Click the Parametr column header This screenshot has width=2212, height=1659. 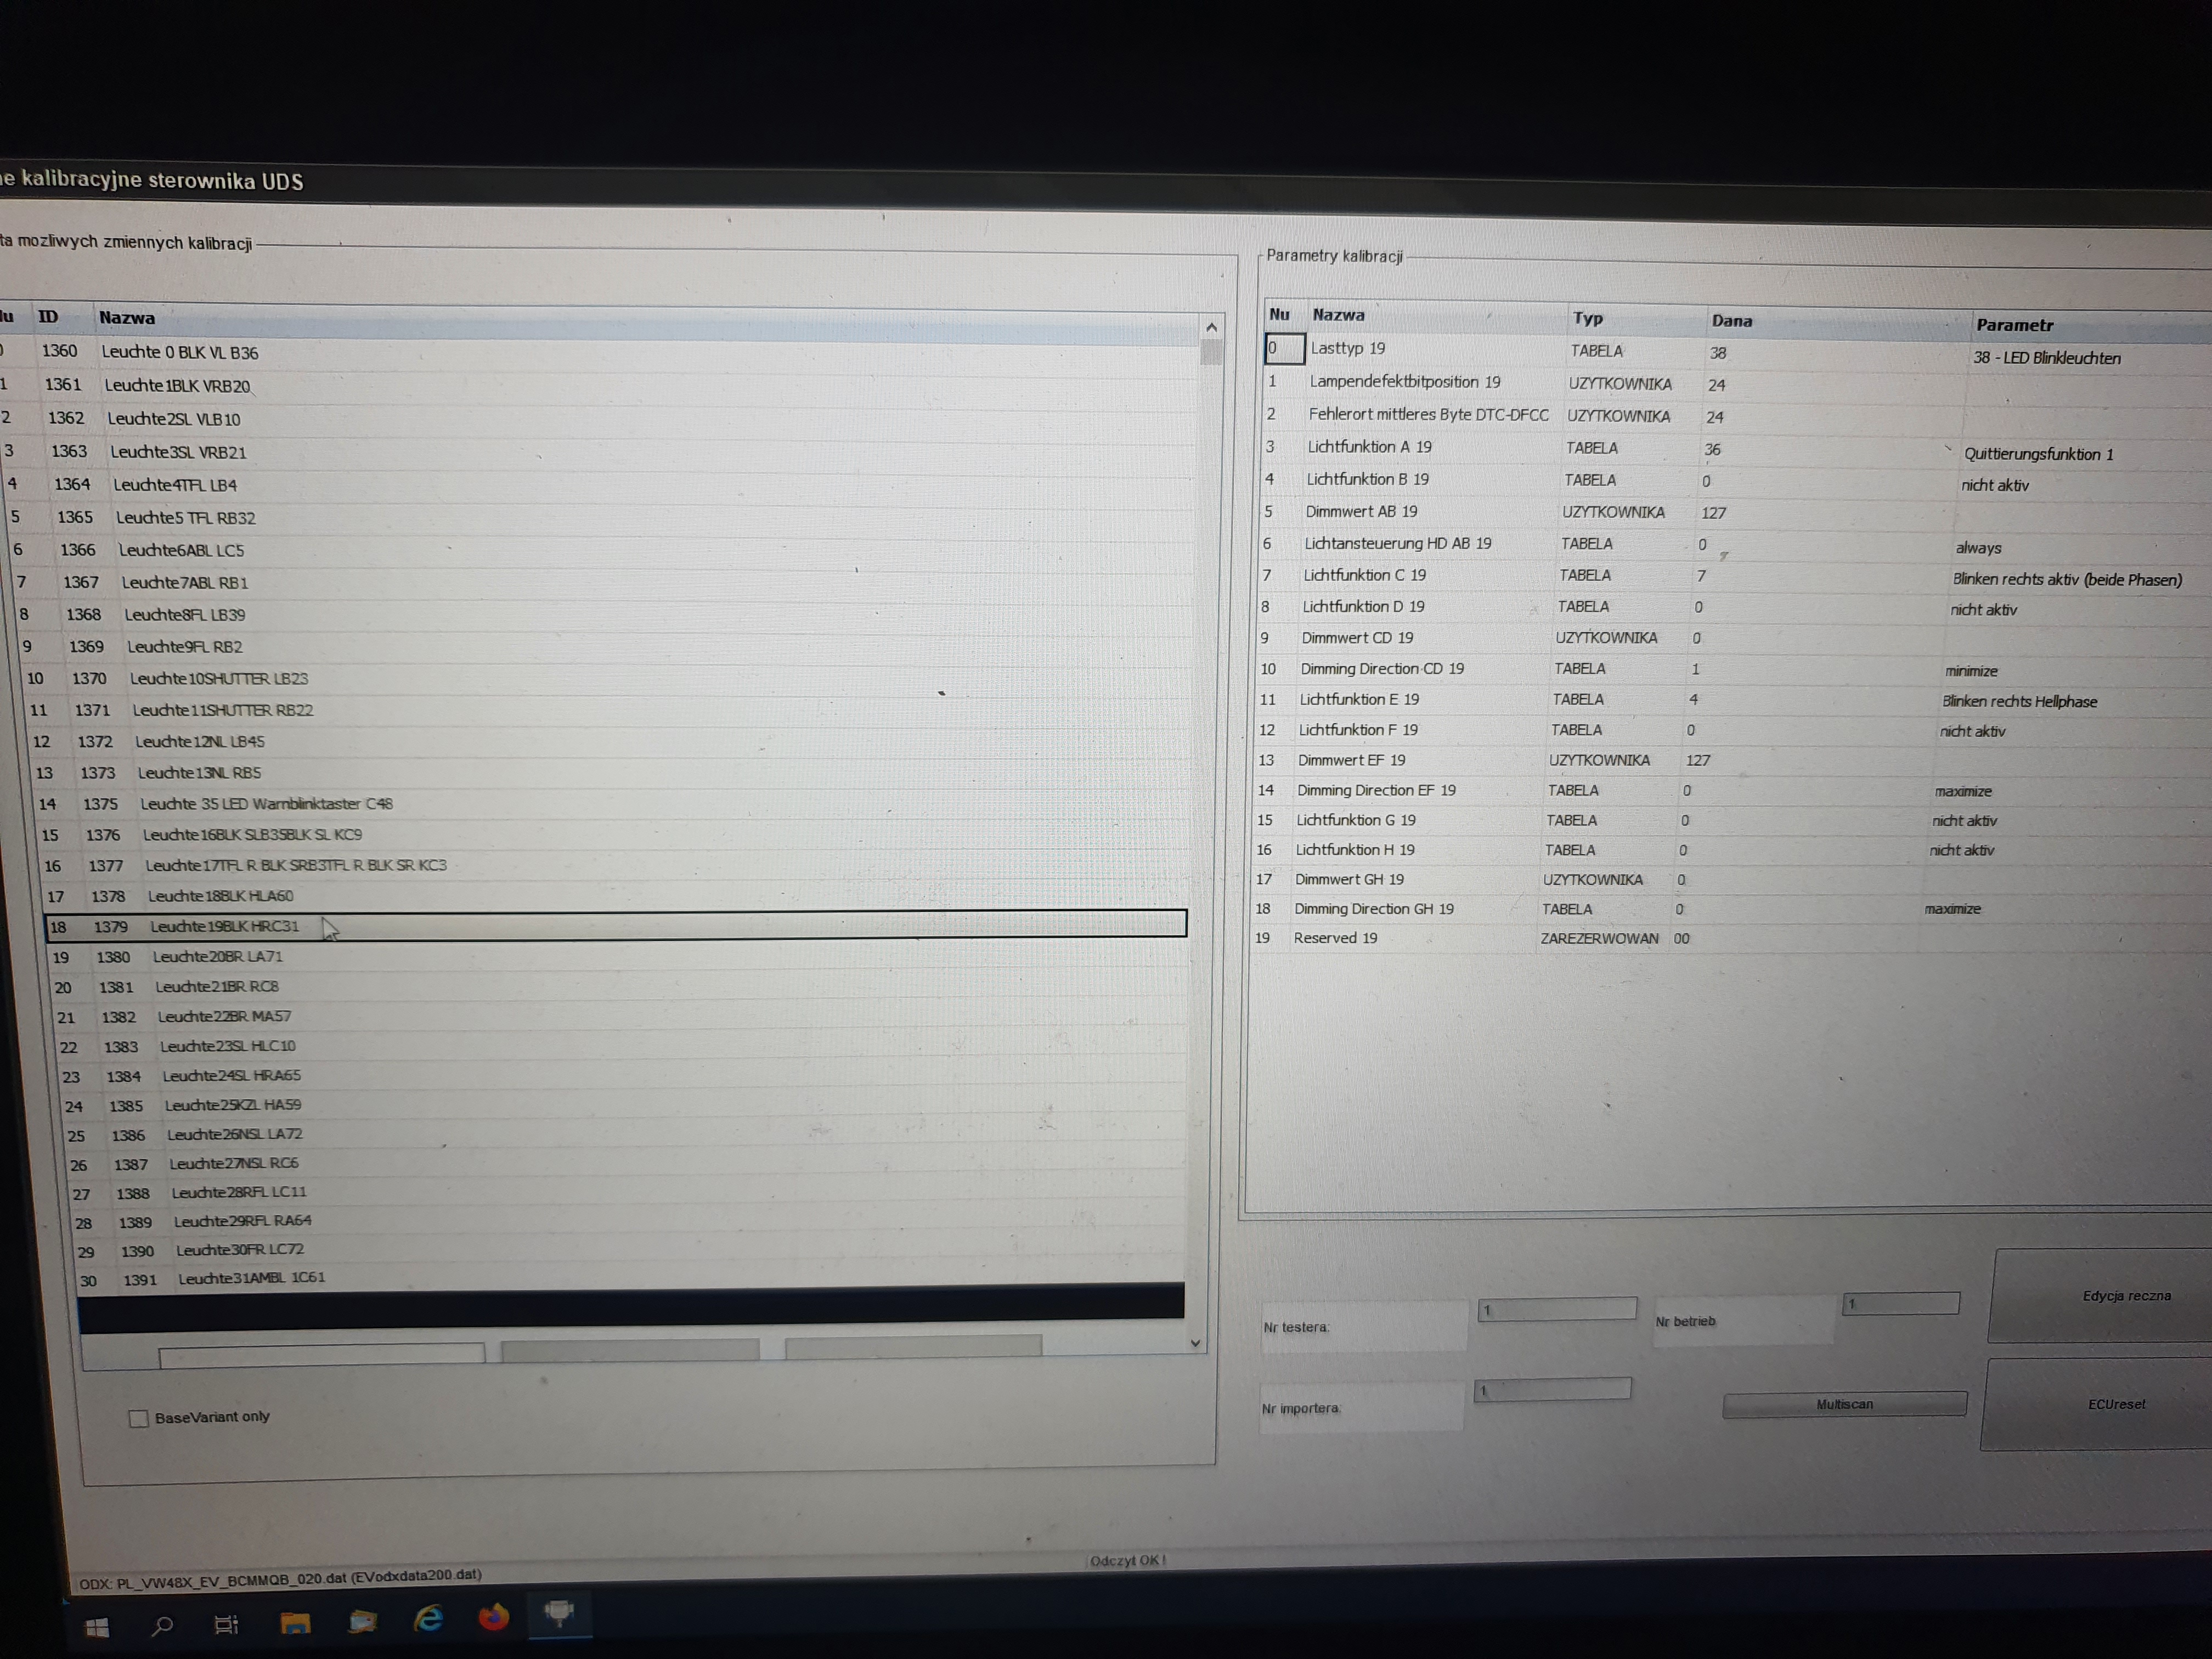tap(2014, 325)
